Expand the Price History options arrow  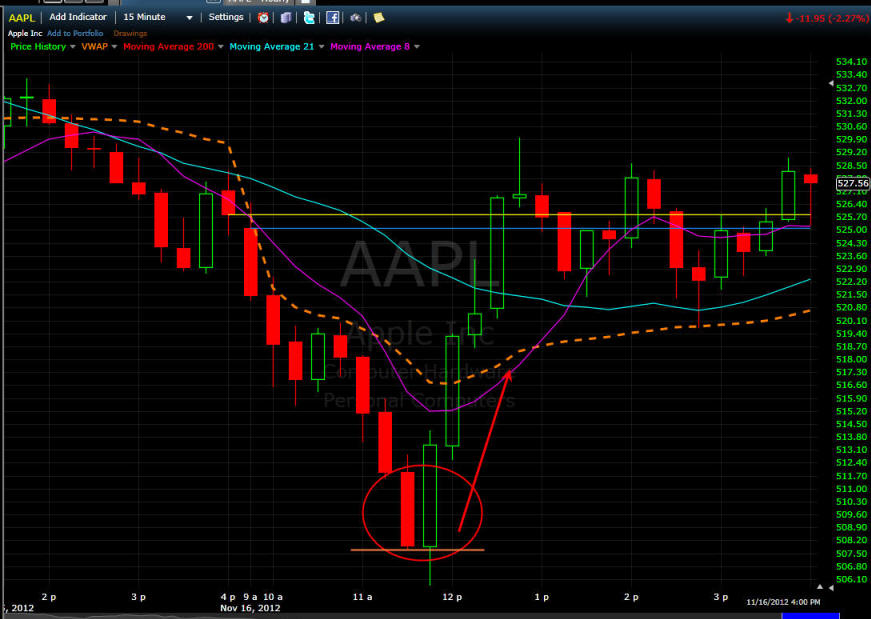73,47
